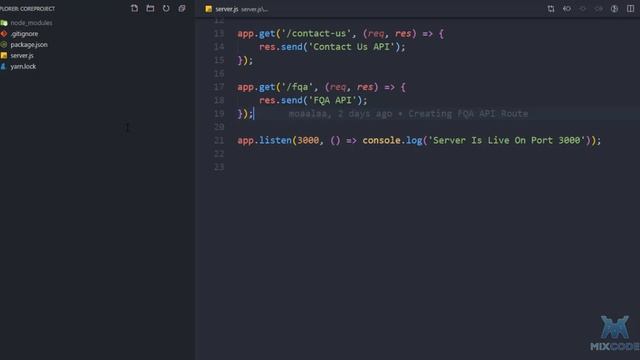The height and width of the screenshot is (360, 640).
Task: Open server.js in the Explorer tree
Action: pos(22,56)
